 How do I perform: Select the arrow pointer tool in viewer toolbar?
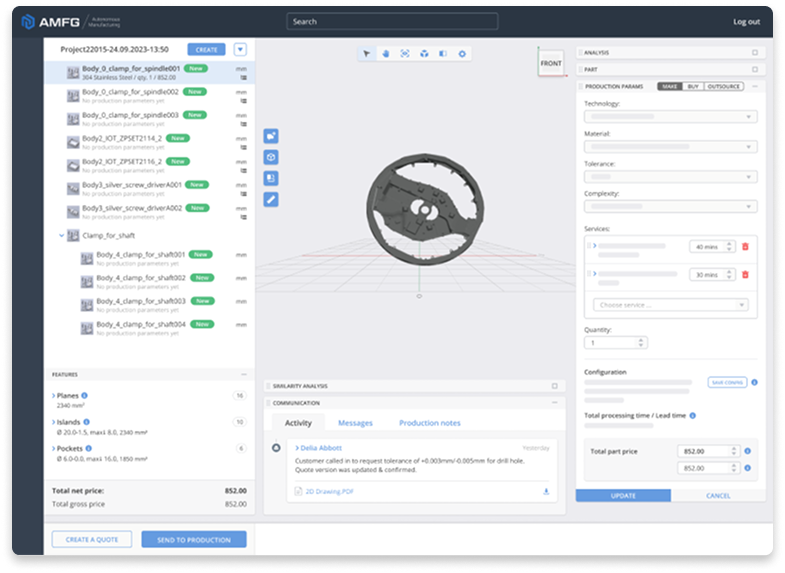[366, 54]
